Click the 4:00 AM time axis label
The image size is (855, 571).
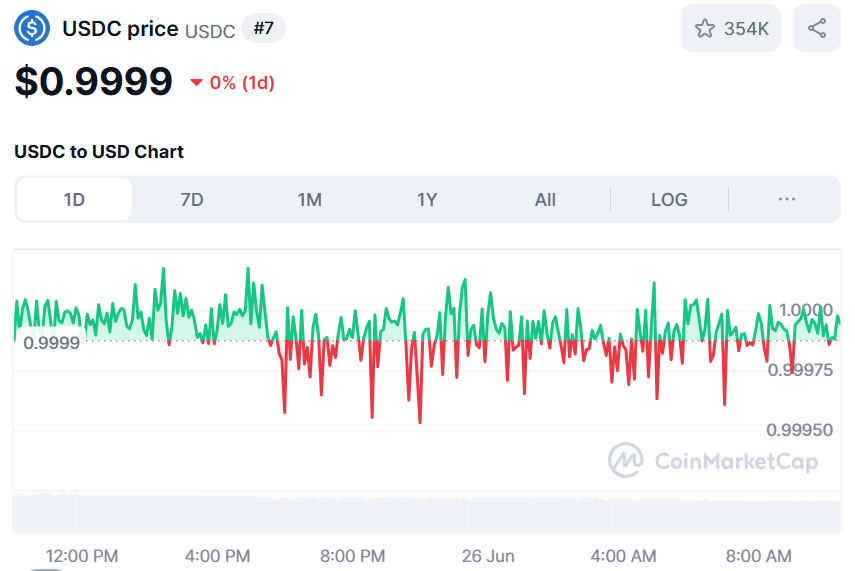tap(623, 556)
